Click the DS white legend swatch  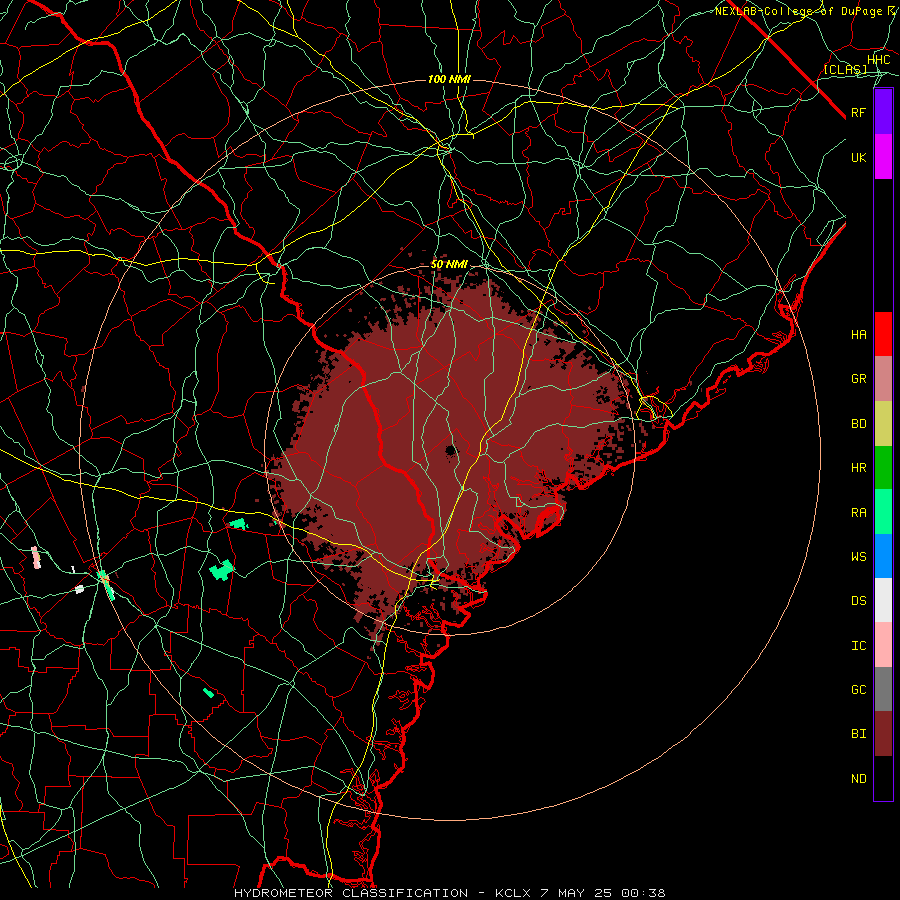click(883, 600)
